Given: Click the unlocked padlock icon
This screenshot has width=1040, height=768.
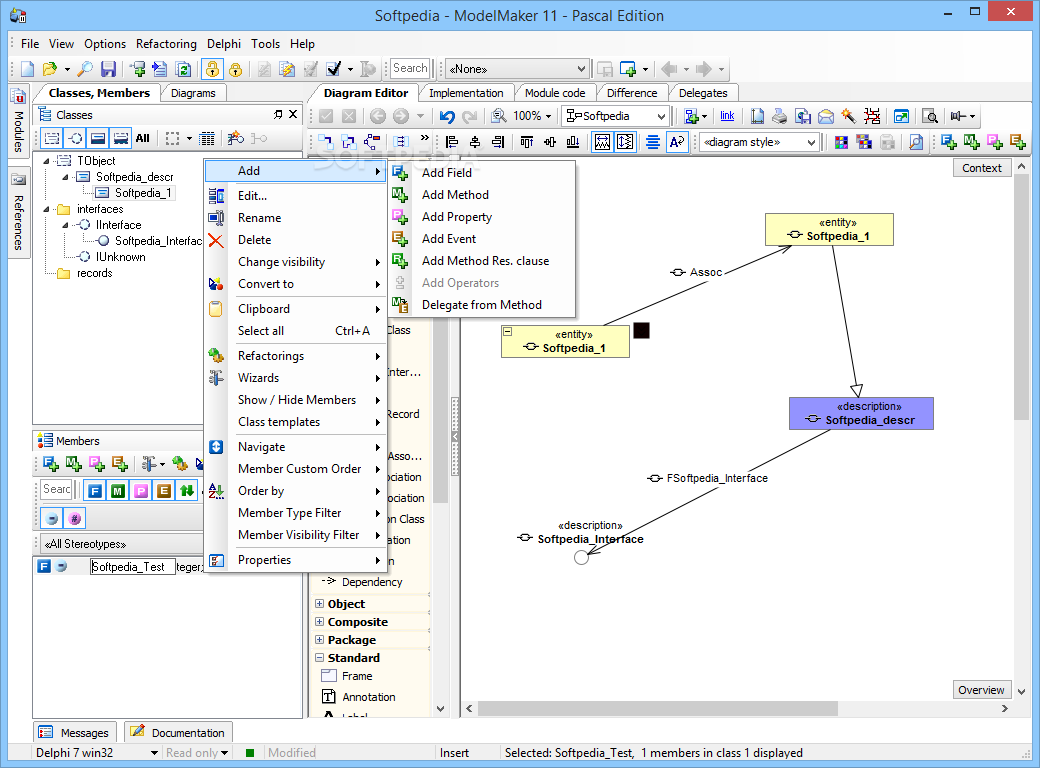Looking at the screenshot, I should click(x=212, y=69).
